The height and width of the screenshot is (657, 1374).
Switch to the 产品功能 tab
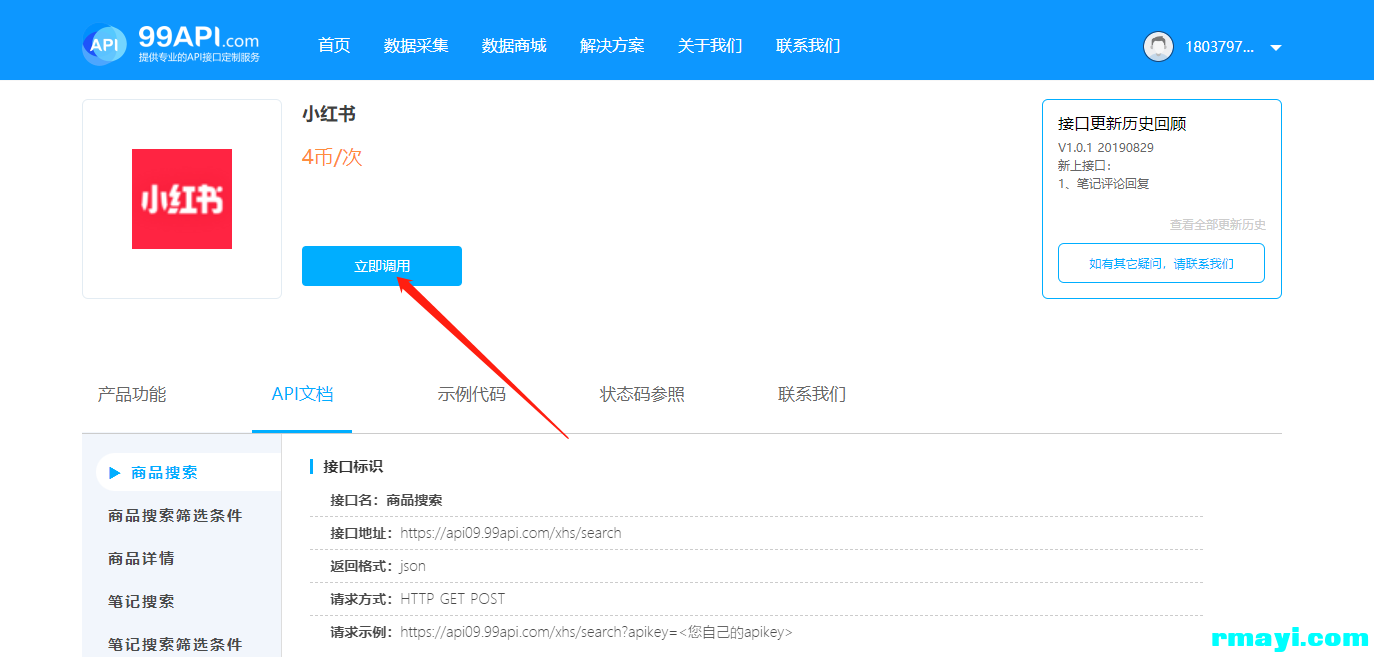pos(132,394)
